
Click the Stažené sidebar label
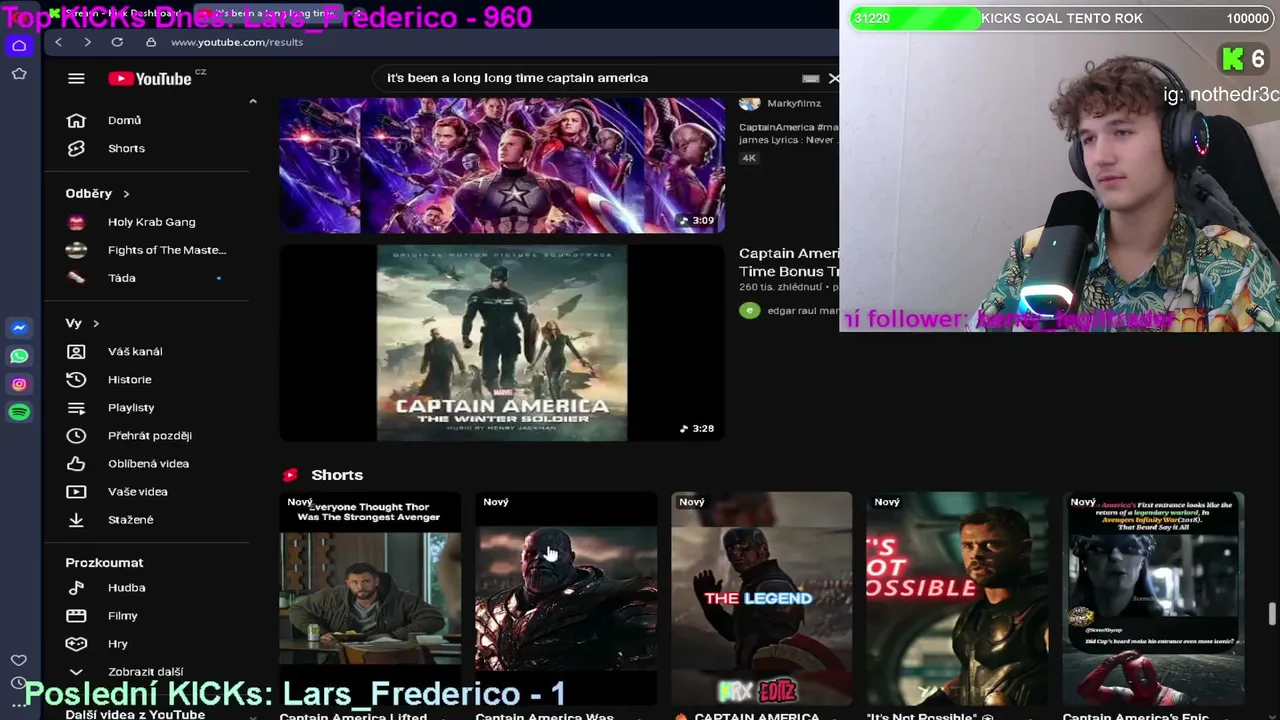tap(131, 520)
